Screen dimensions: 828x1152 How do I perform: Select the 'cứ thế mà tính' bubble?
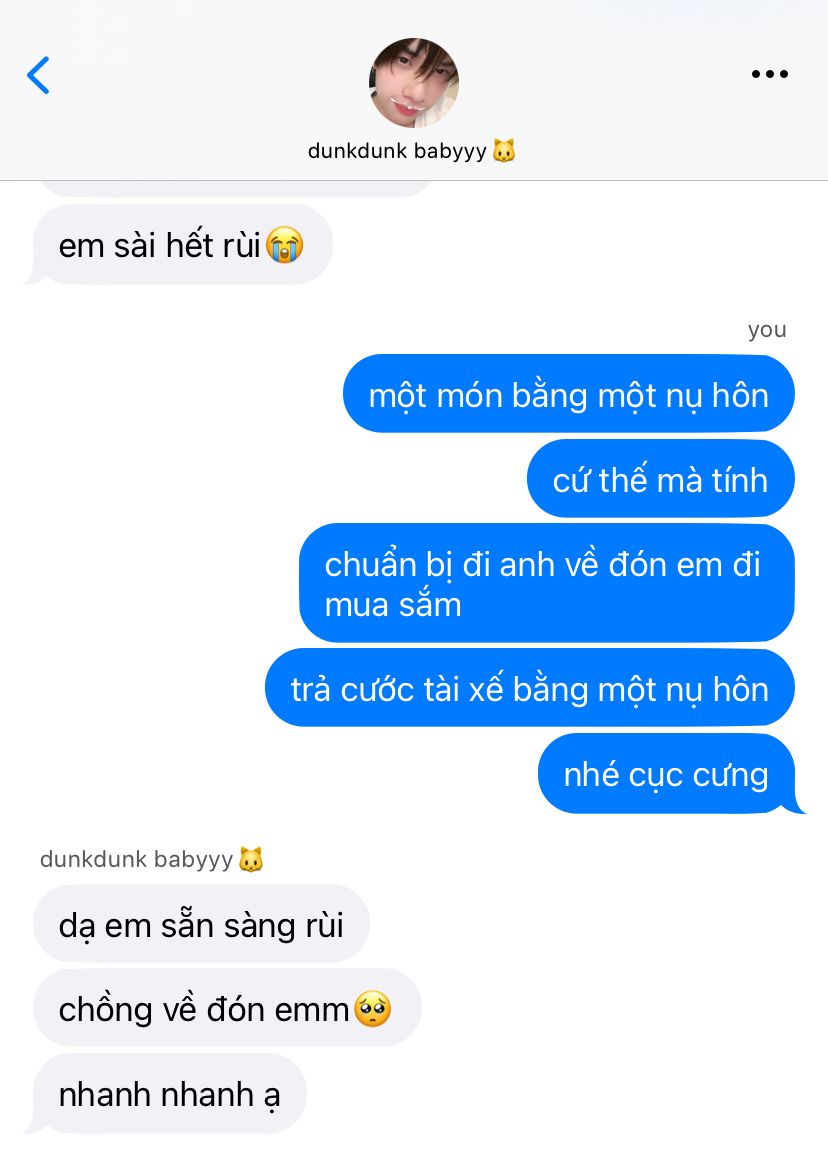point(660,479)
